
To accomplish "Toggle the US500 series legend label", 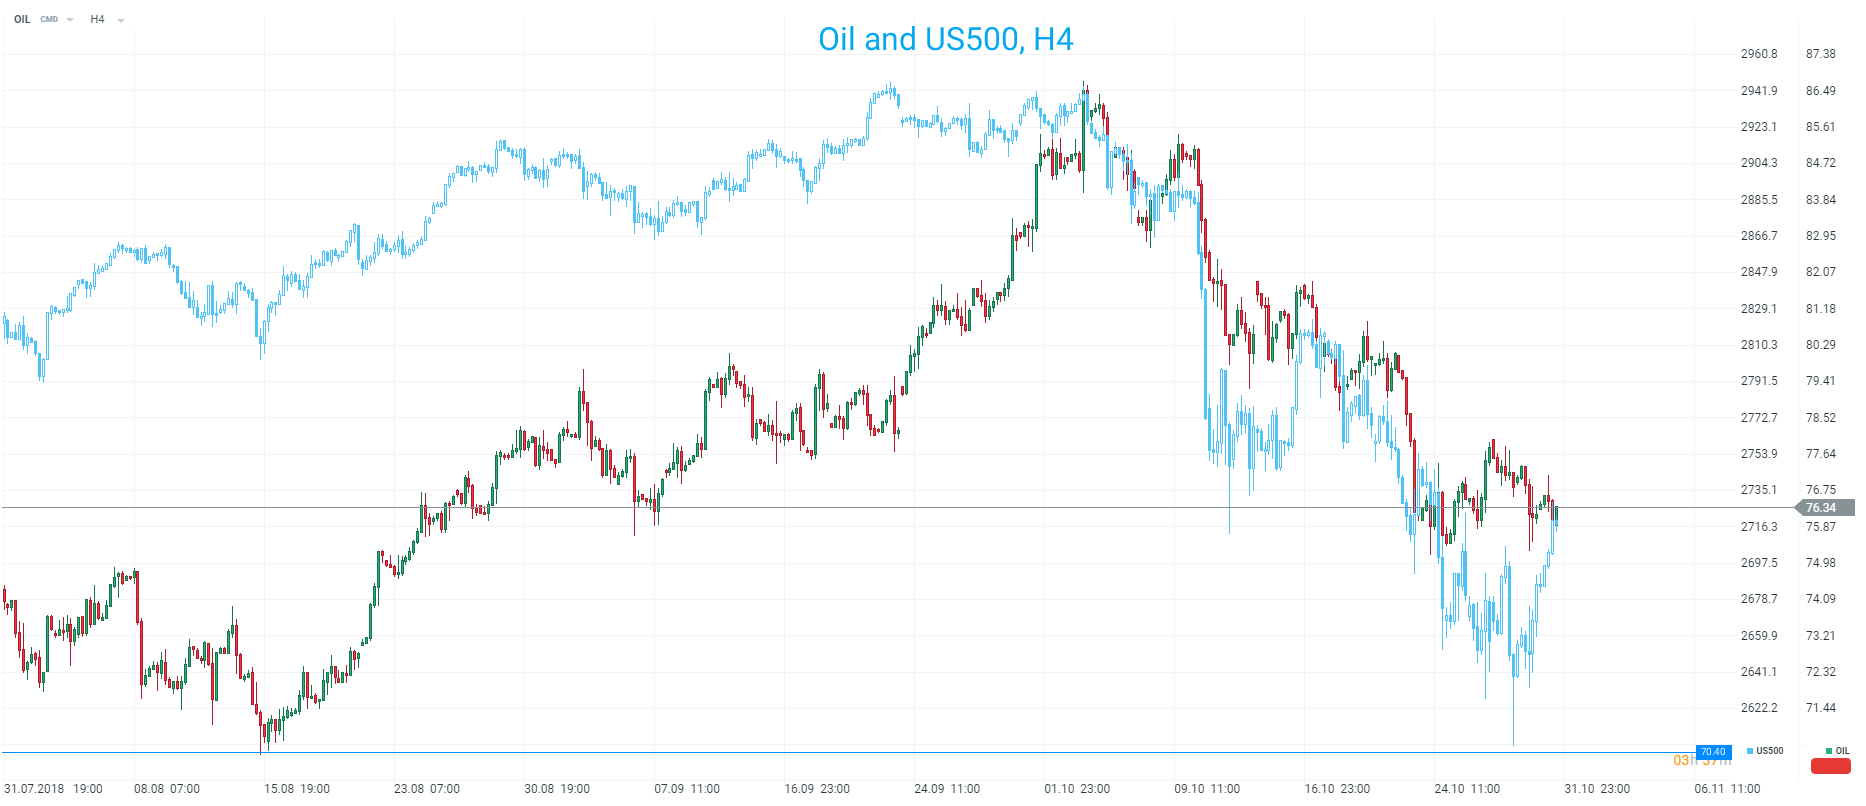I will (1770, 751).
